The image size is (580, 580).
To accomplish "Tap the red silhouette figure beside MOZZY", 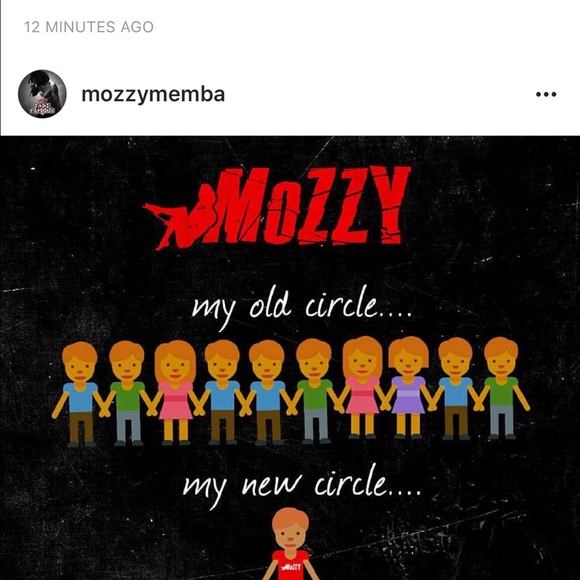I will pyautogui.click(x=180, y=218).
